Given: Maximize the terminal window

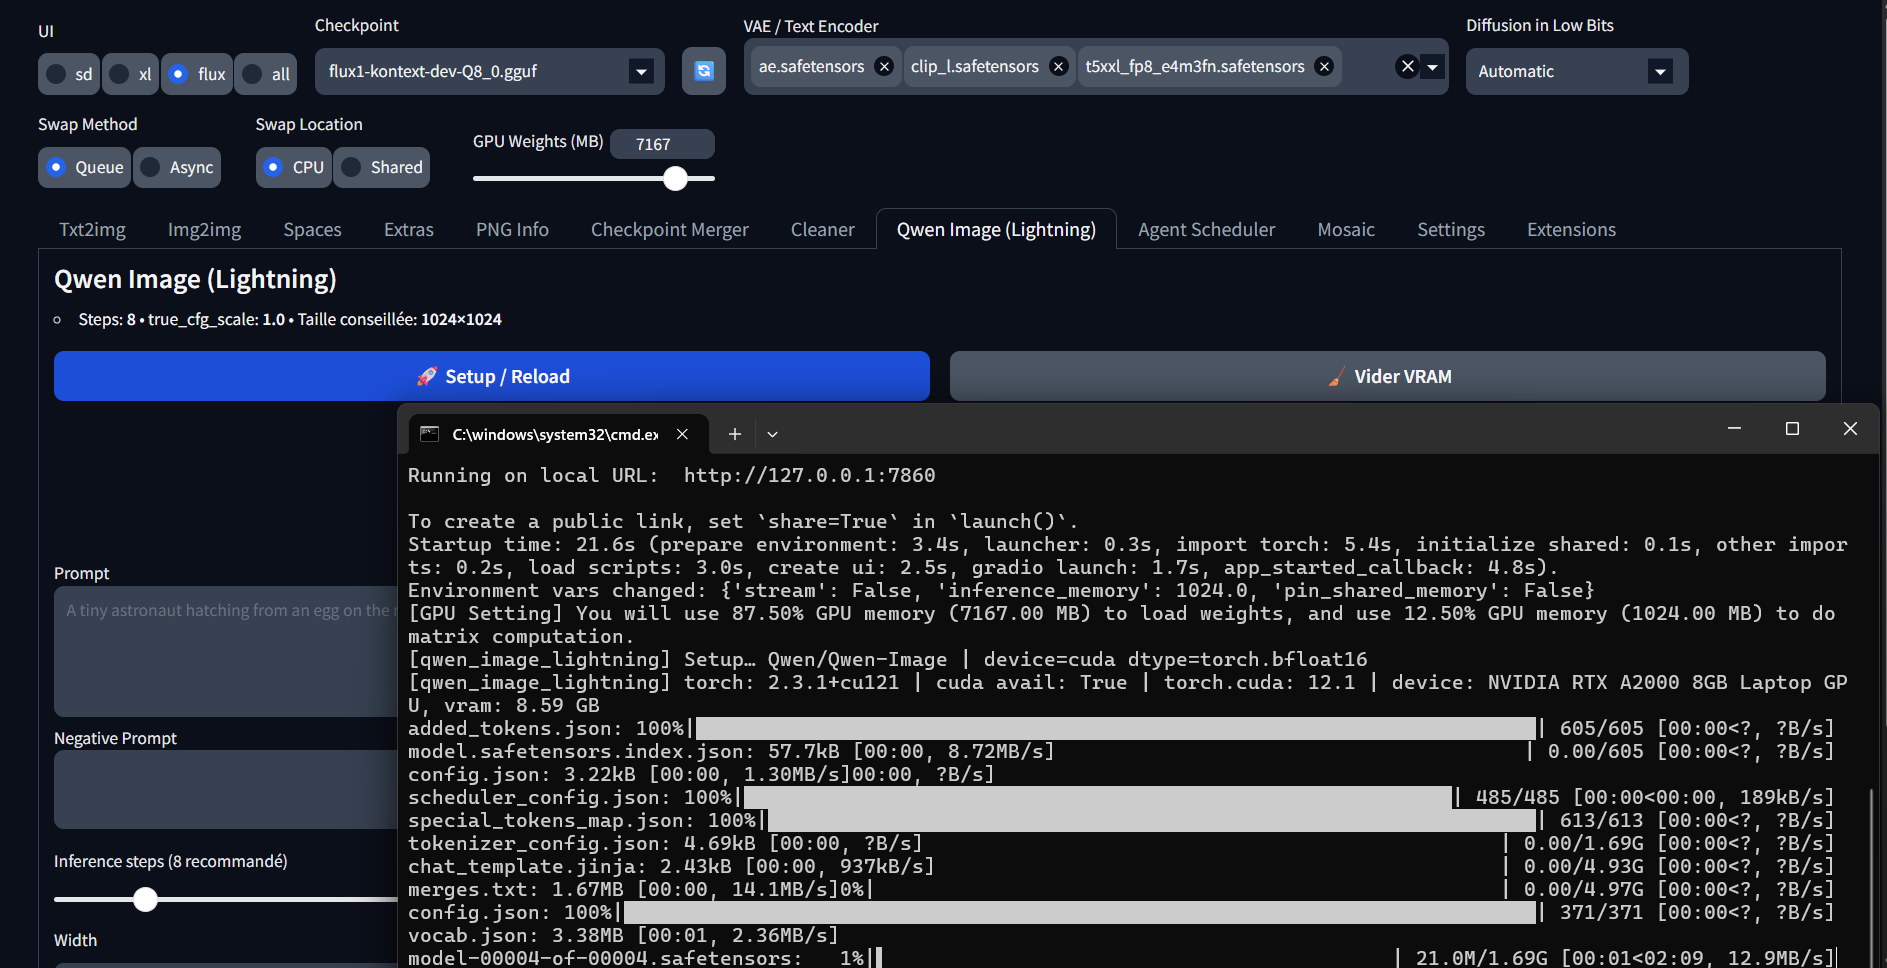Looking at the screenshot, I should [x=1793, y=428].
